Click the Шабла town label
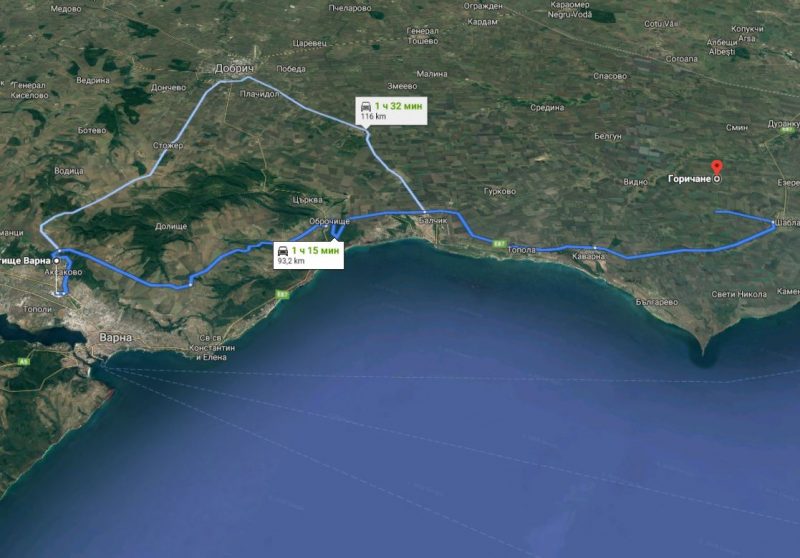The height and width of the screenshot is (558, 800). pyautogui.click(x=787, y=223)
